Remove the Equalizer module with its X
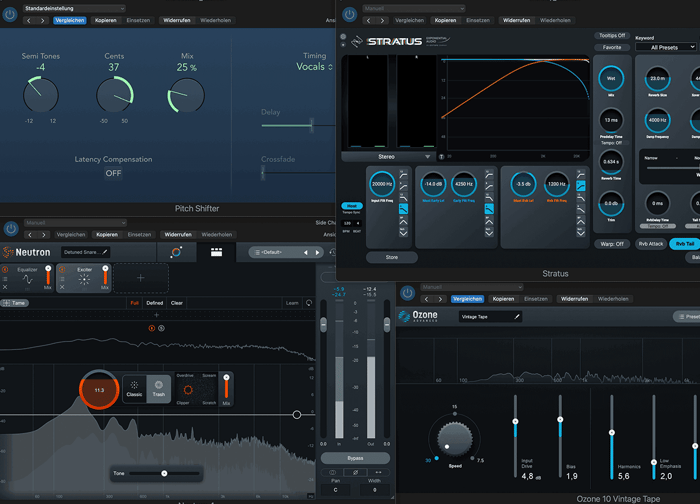This screenshot has height=504, width=700. point(5,287)
